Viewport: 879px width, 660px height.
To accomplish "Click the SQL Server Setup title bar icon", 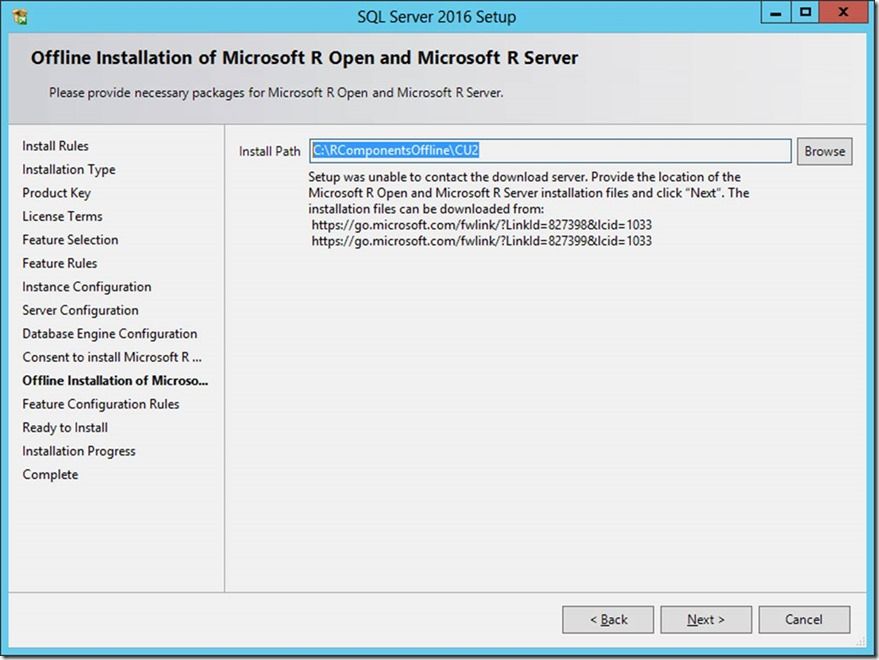I will point(20,17).
